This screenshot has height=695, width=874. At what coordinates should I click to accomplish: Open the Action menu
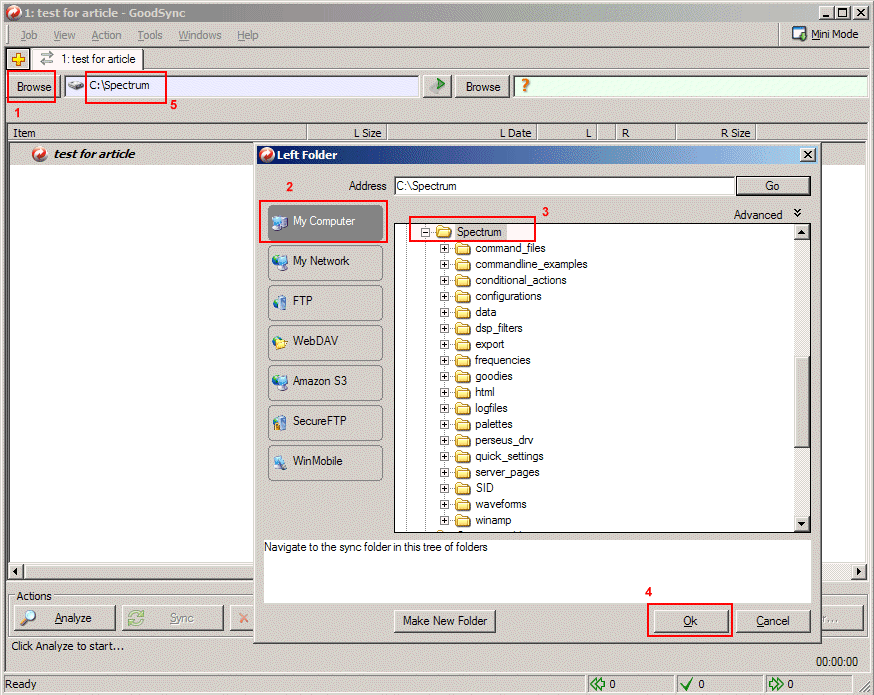pyautogui.click(x=106, y=35)
